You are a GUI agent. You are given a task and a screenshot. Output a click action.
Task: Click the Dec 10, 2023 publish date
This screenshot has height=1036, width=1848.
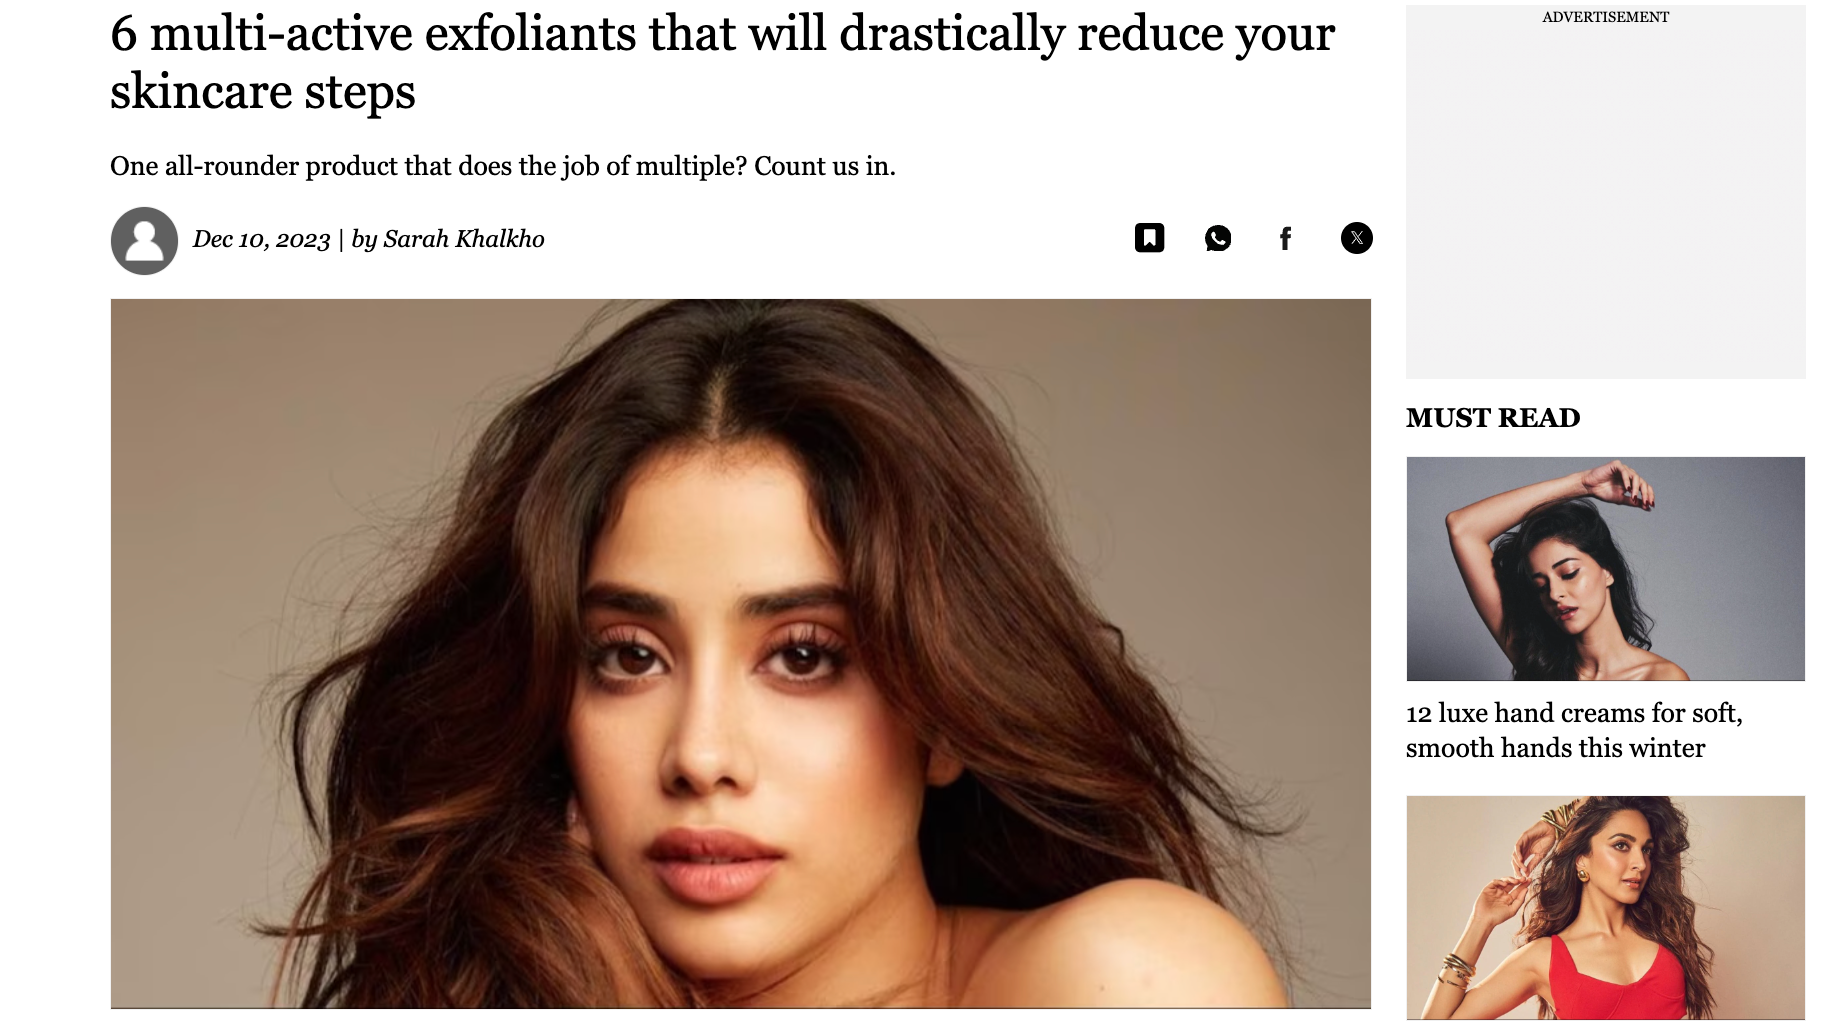pos(261,240)
